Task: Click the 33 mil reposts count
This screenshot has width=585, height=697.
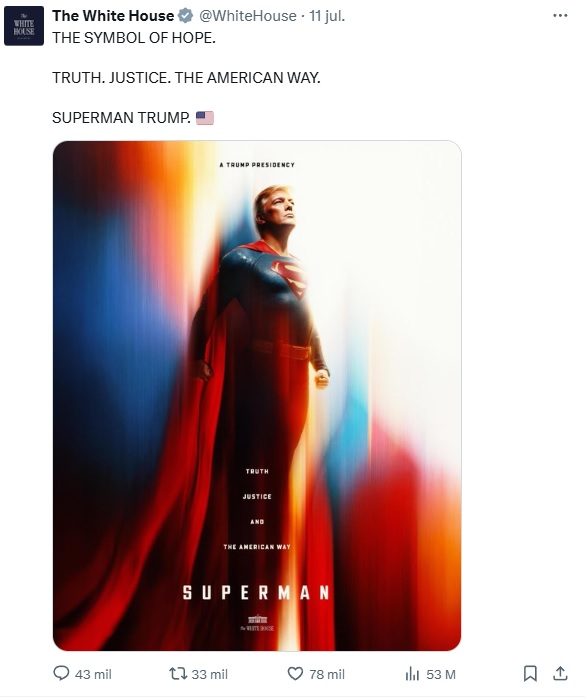Action: tap(209, 674)
